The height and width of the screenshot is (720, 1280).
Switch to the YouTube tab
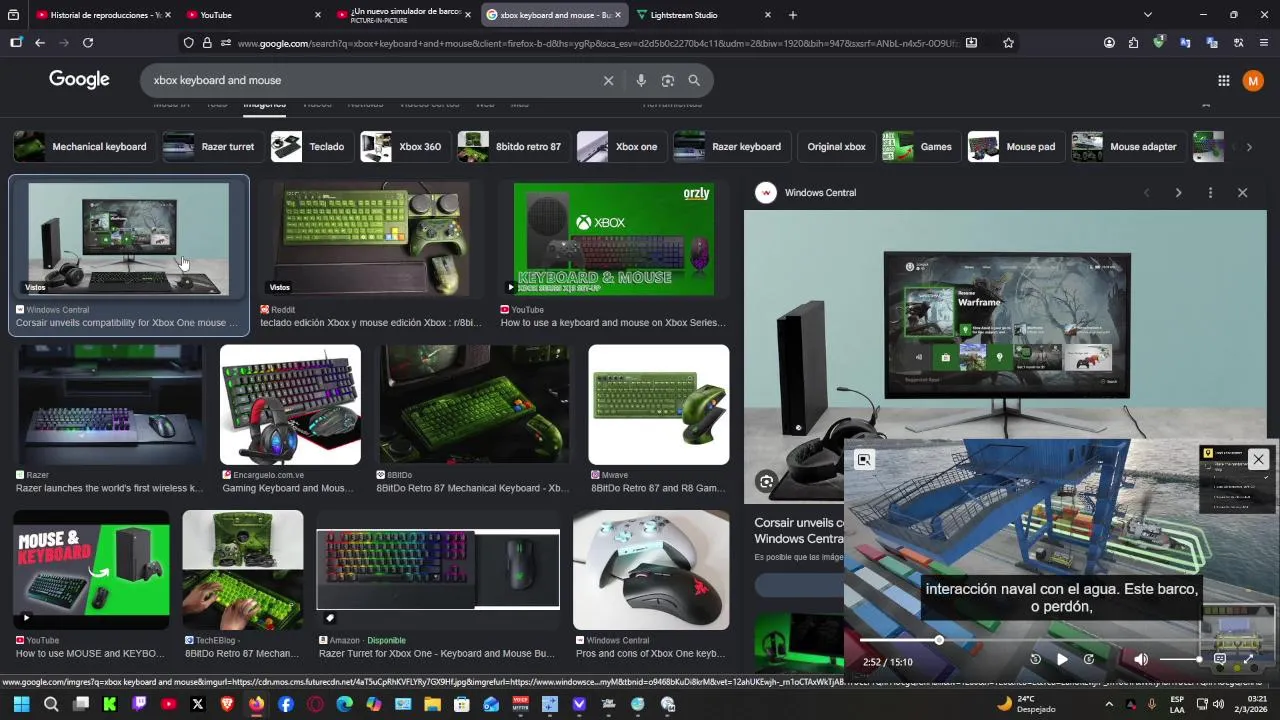255,15
